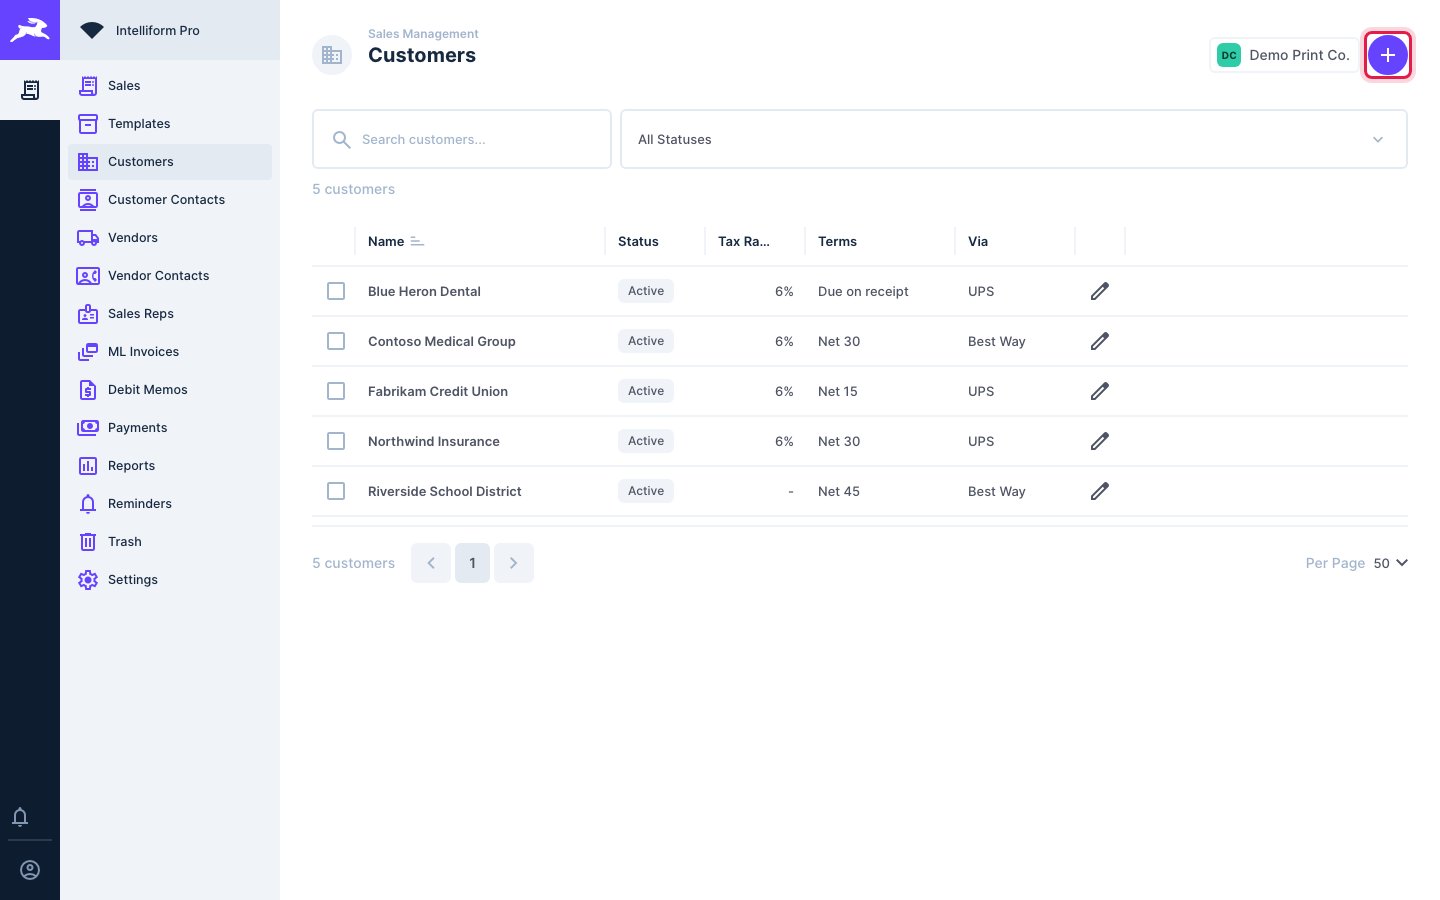Go to Reports in sidebar
Image resolution: width=1440 pixels, height=900 pixels.
tap(170, 466)
